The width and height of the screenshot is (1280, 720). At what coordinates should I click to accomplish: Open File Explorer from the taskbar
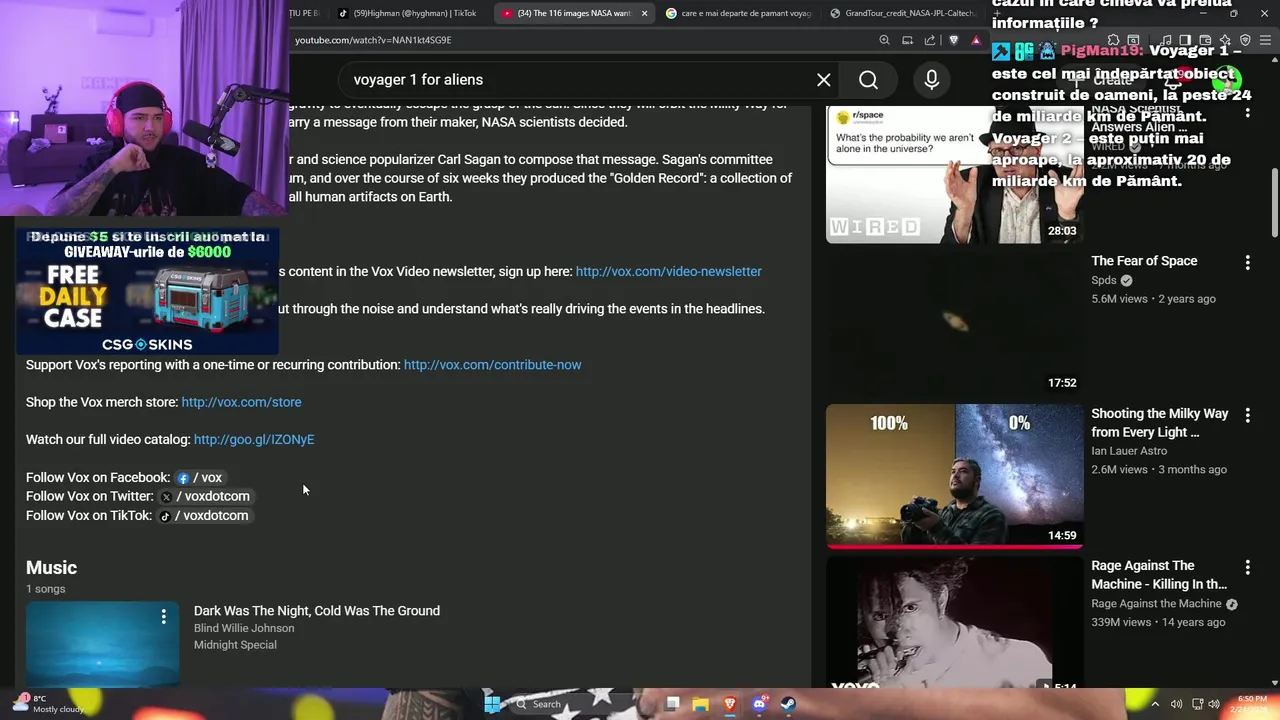point(701,704)
